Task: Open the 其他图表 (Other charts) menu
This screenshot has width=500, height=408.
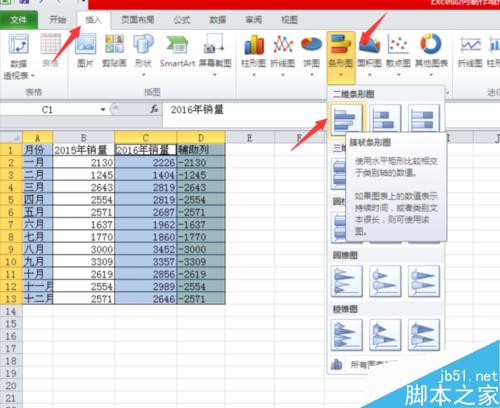Action: tap(431, 55)
